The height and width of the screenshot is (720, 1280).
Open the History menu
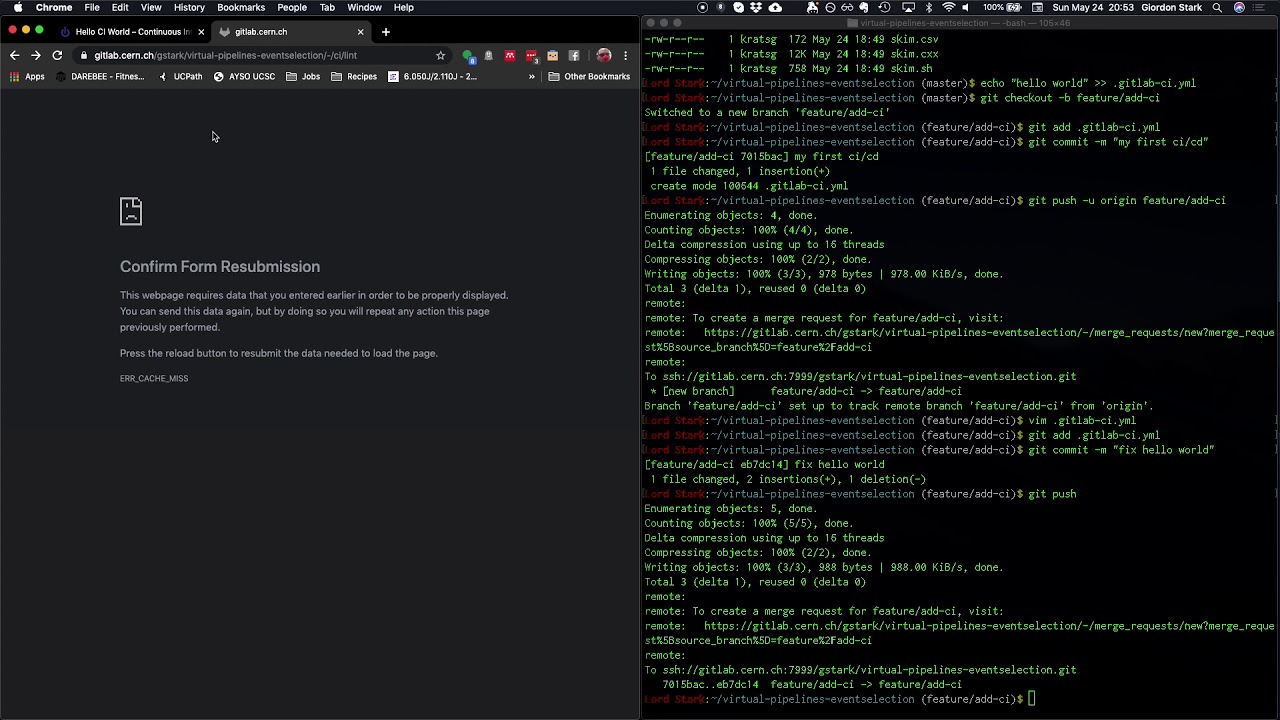(189, 7)
